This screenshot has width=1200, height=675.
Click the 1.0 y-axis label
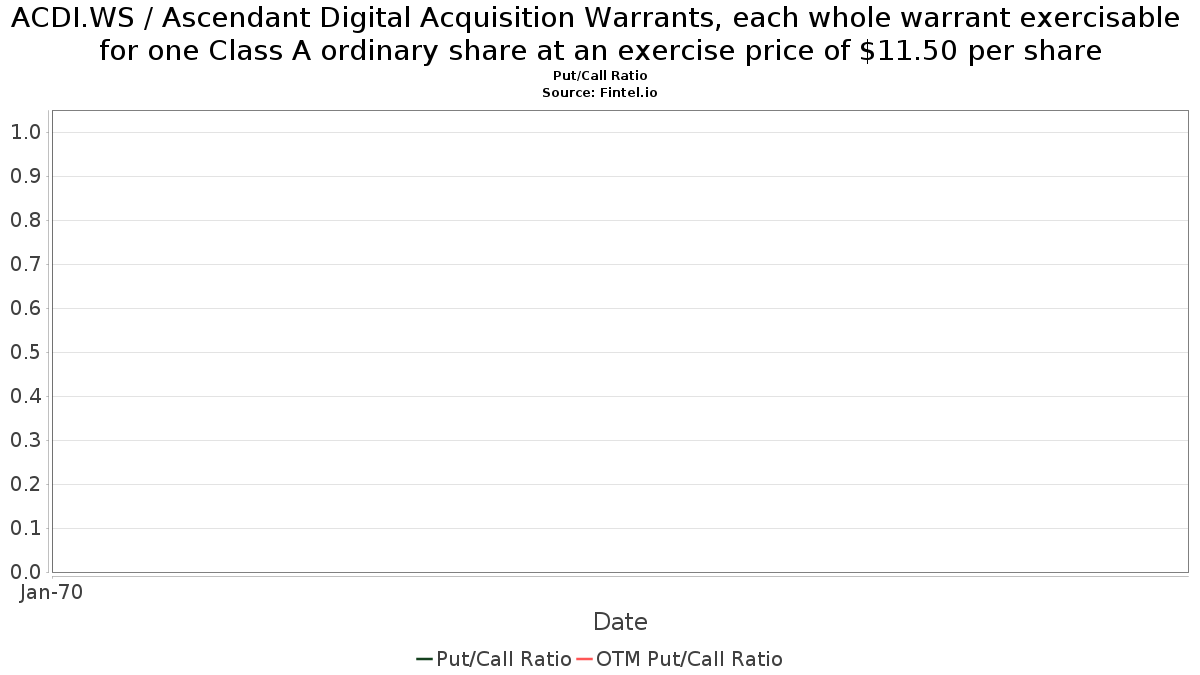pos(25,132)
